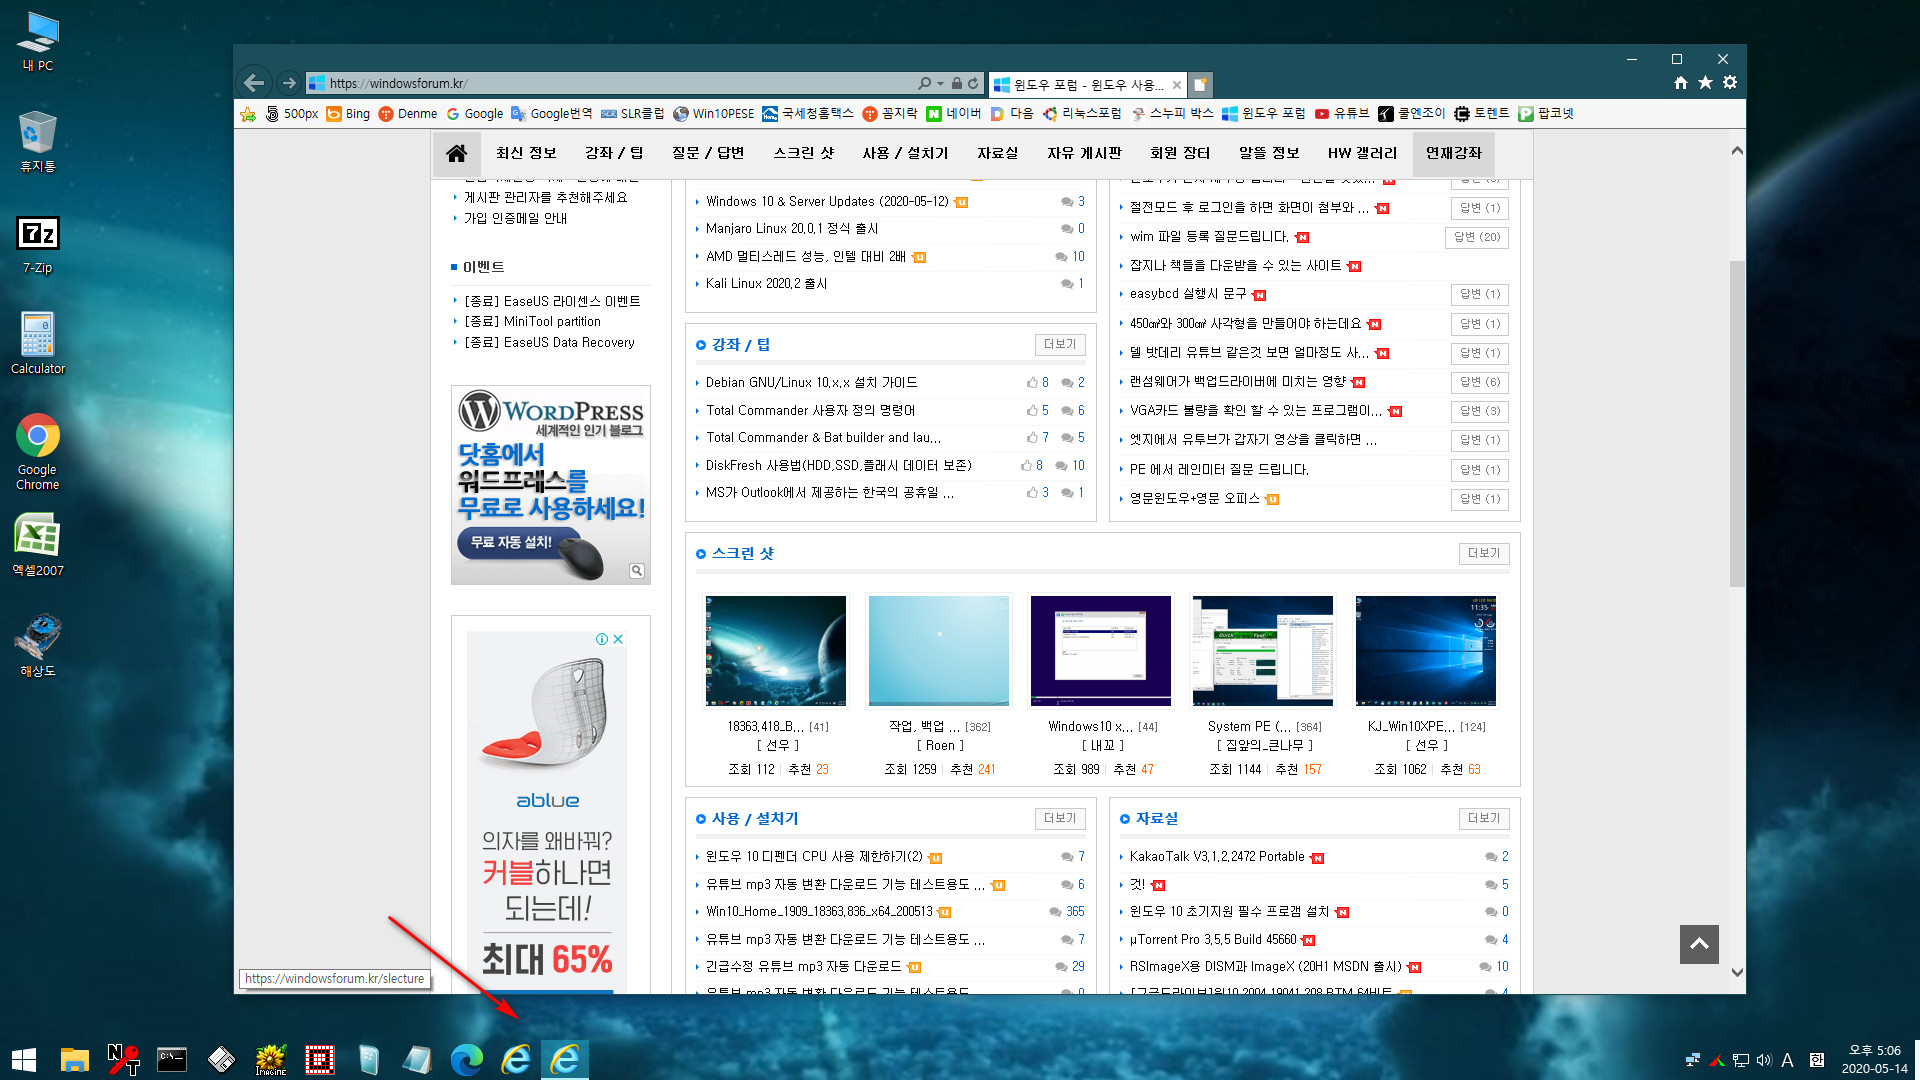
Task: Click the WordPress banner advertisement
Action: (551, 485)
